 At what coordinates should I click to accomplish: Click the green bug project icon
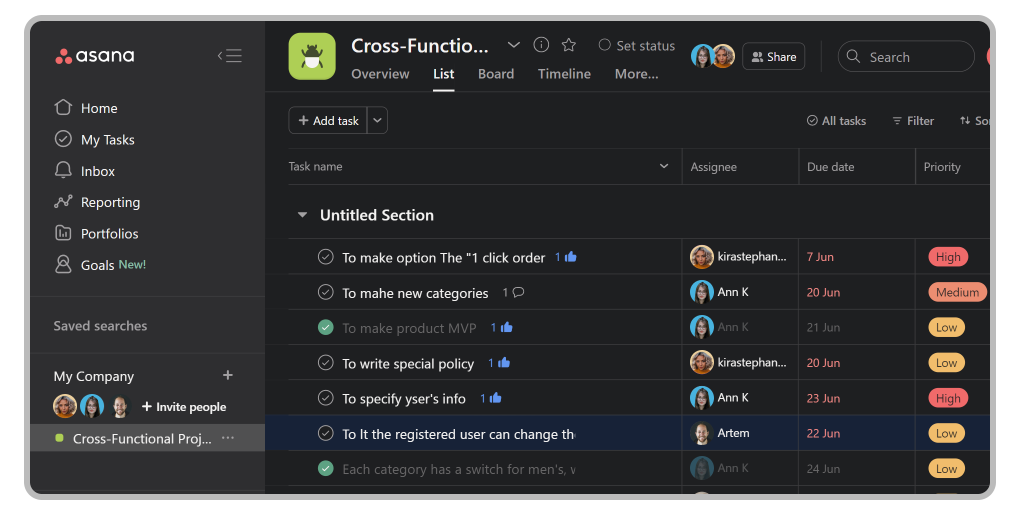(312, 57)
